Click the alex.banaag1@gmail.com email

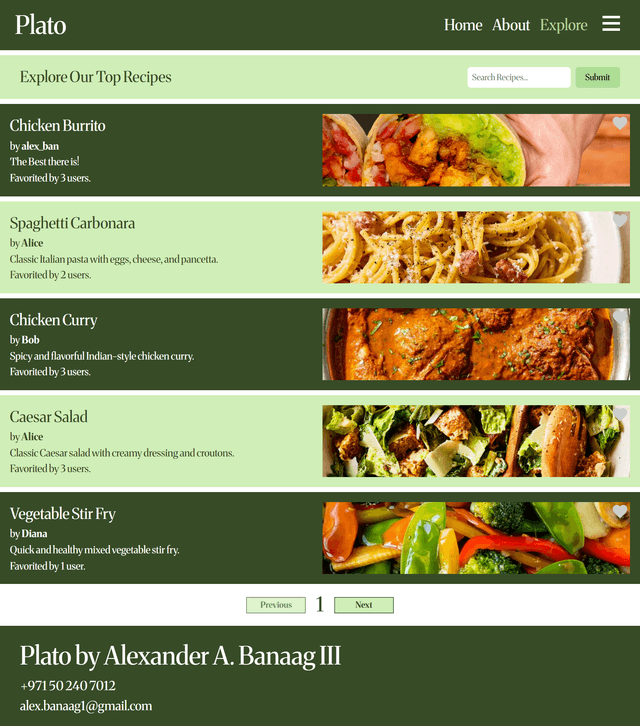point(86,706)
